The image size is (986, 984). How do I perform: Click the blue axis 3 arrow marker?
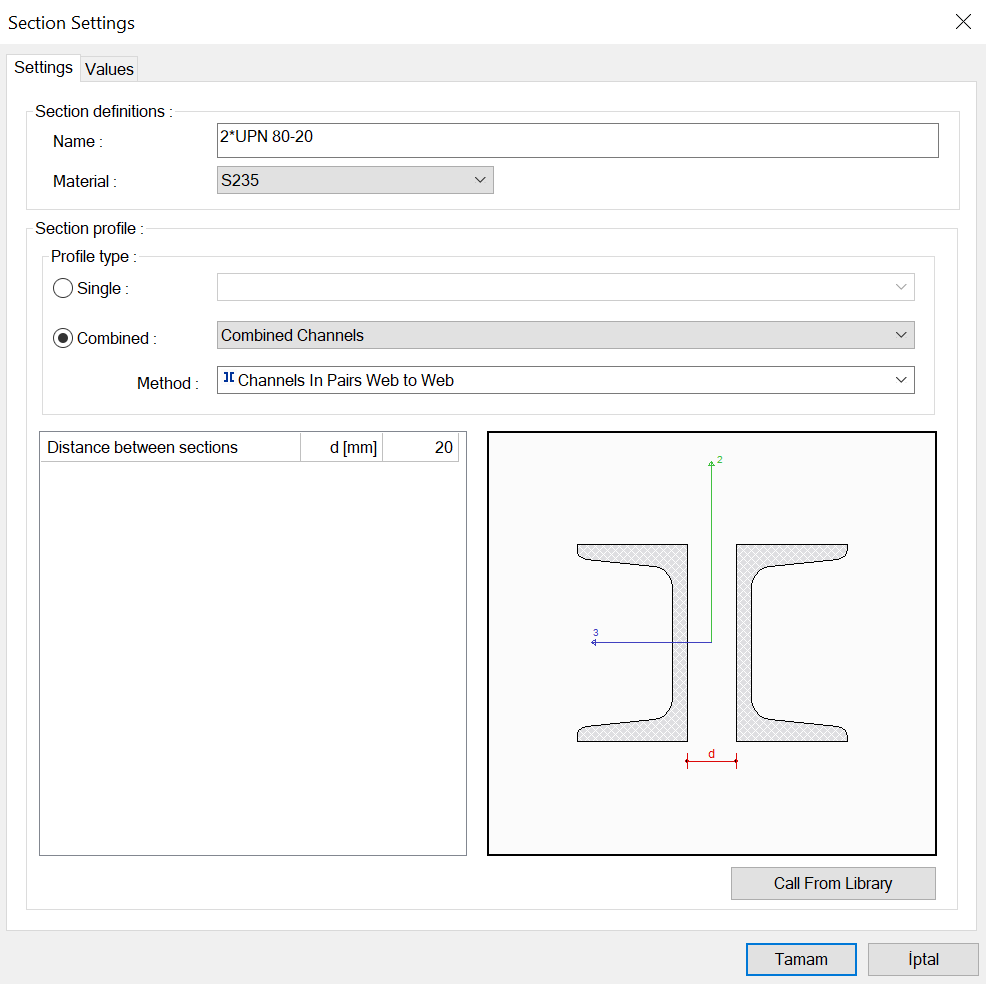[595, 641]
